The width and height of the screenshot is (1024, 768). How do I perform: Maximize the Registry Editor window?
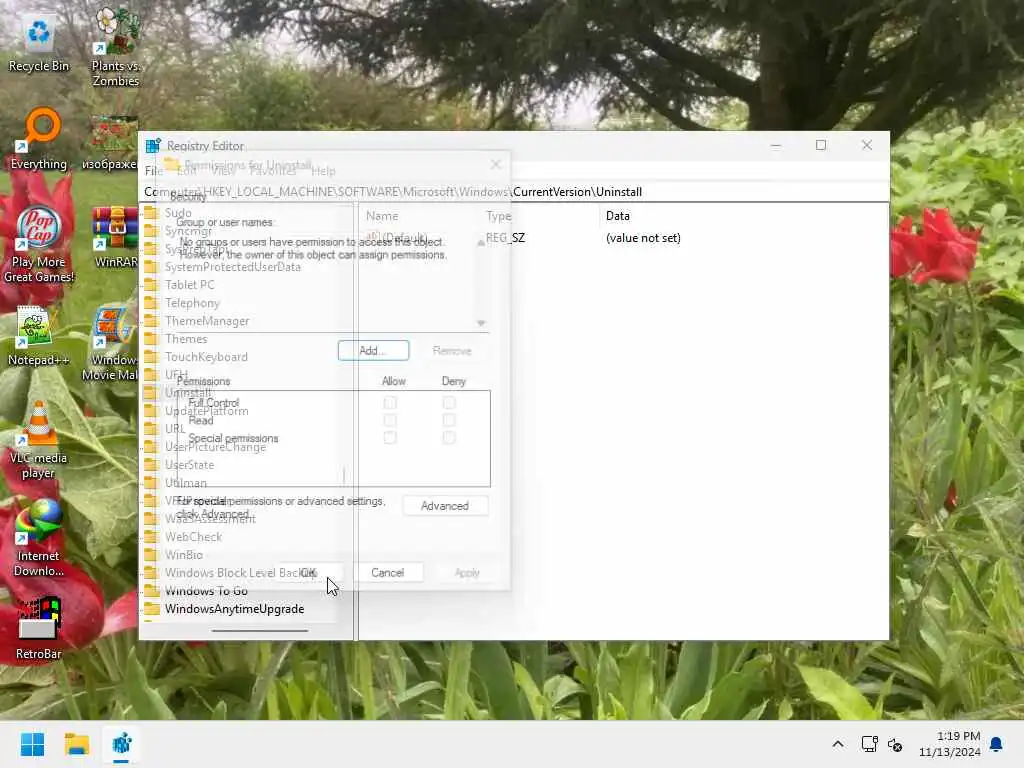821,145
